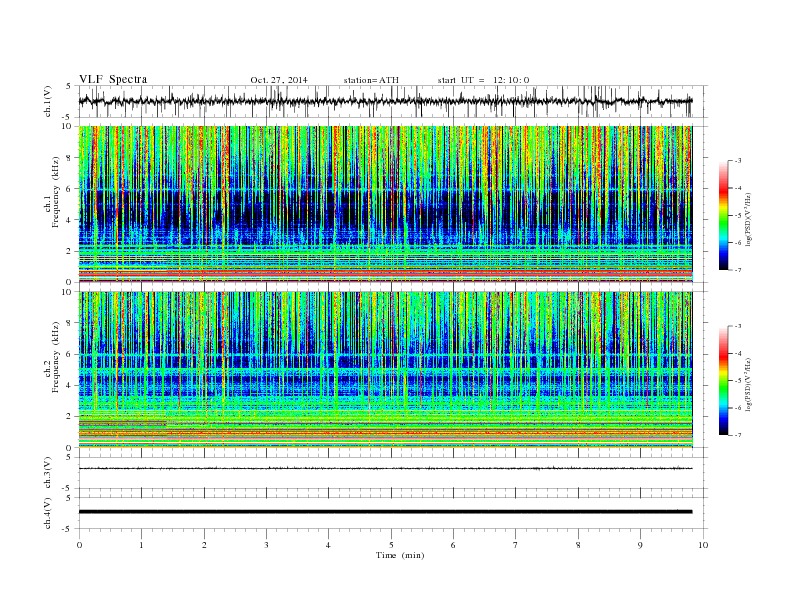
Task: Click the '-7' tick on ch.1 colorbar
Action: (738, 270)
